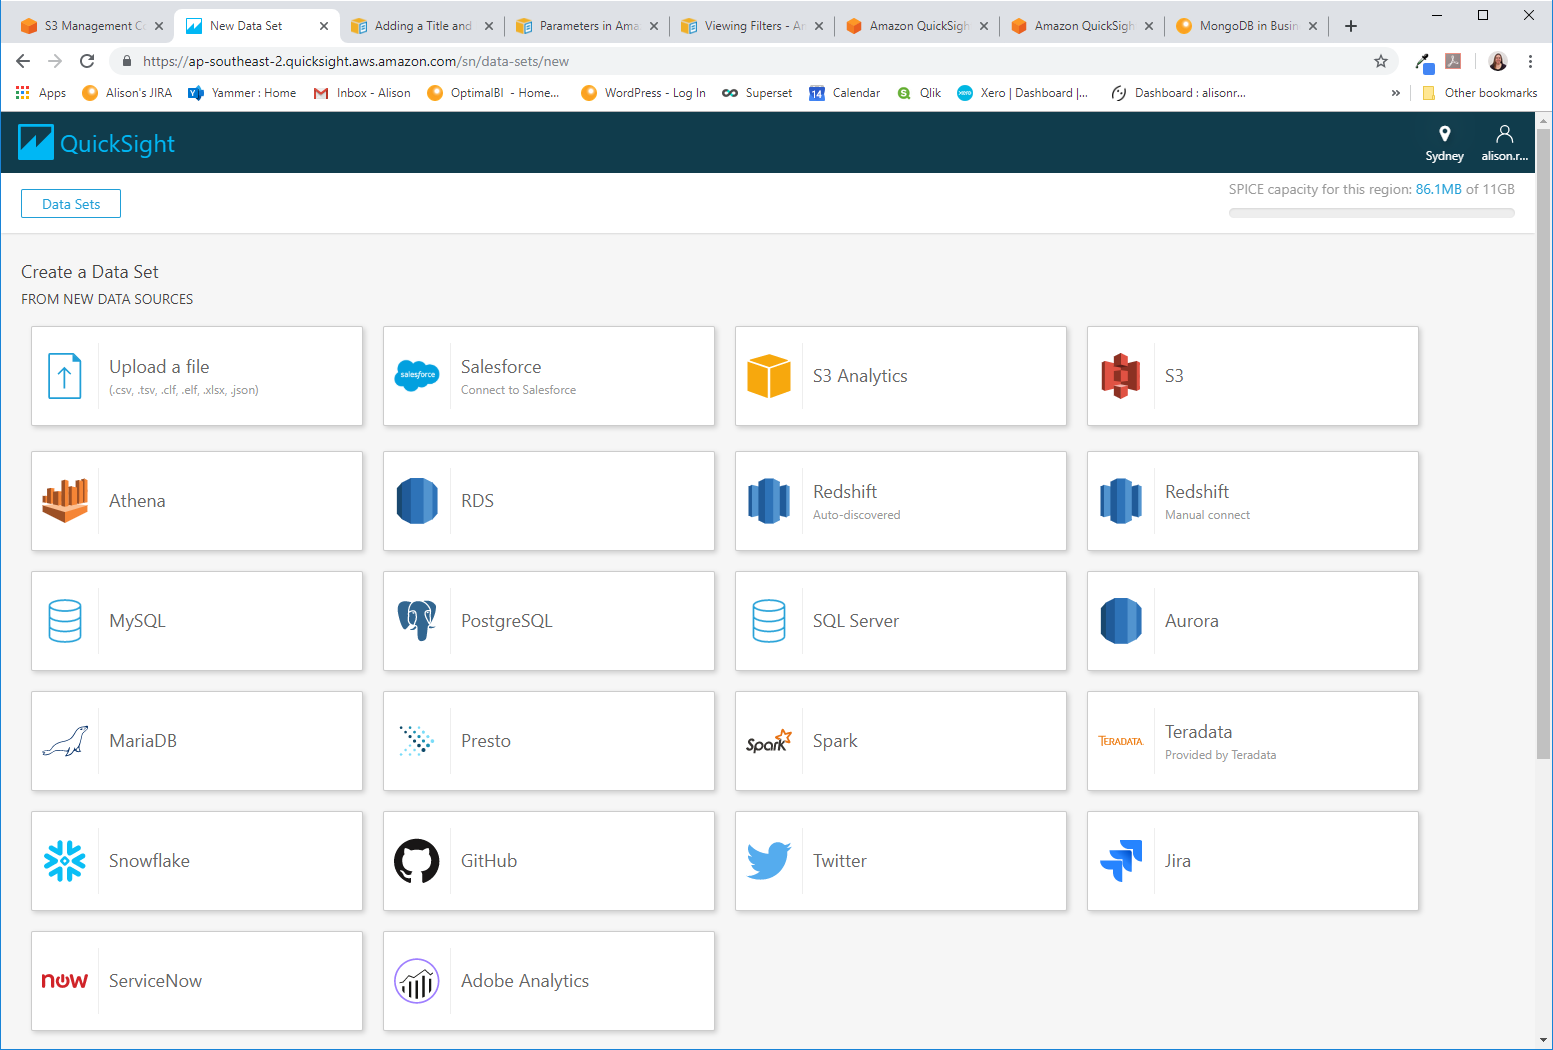
Task: Click the page vertical scrollbar
Action: click(x=1543, y=445)
